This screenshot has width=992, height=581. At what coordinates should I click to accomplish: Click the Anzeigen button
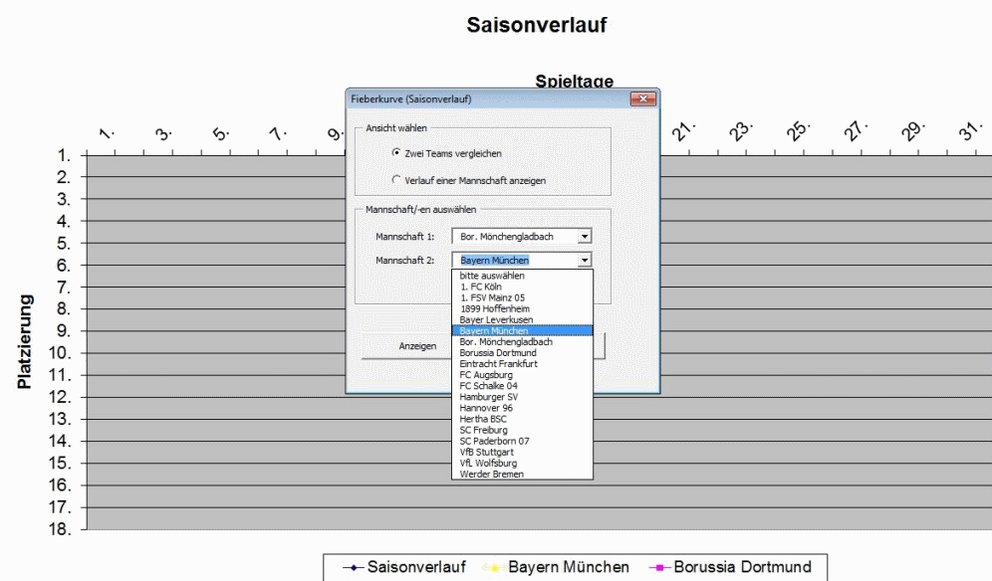point(418,346)
